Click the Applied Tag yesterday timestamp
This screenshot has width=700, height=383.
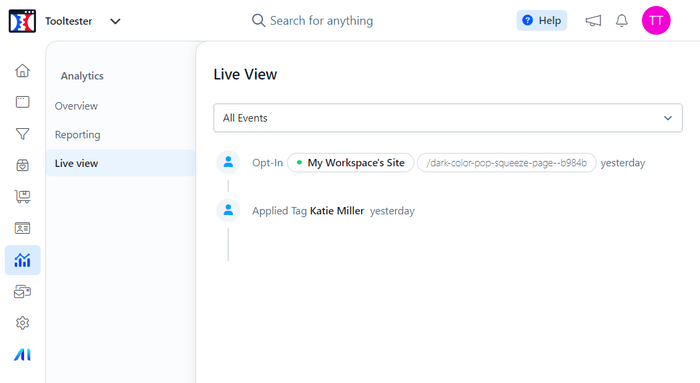(x=392, y=211)
